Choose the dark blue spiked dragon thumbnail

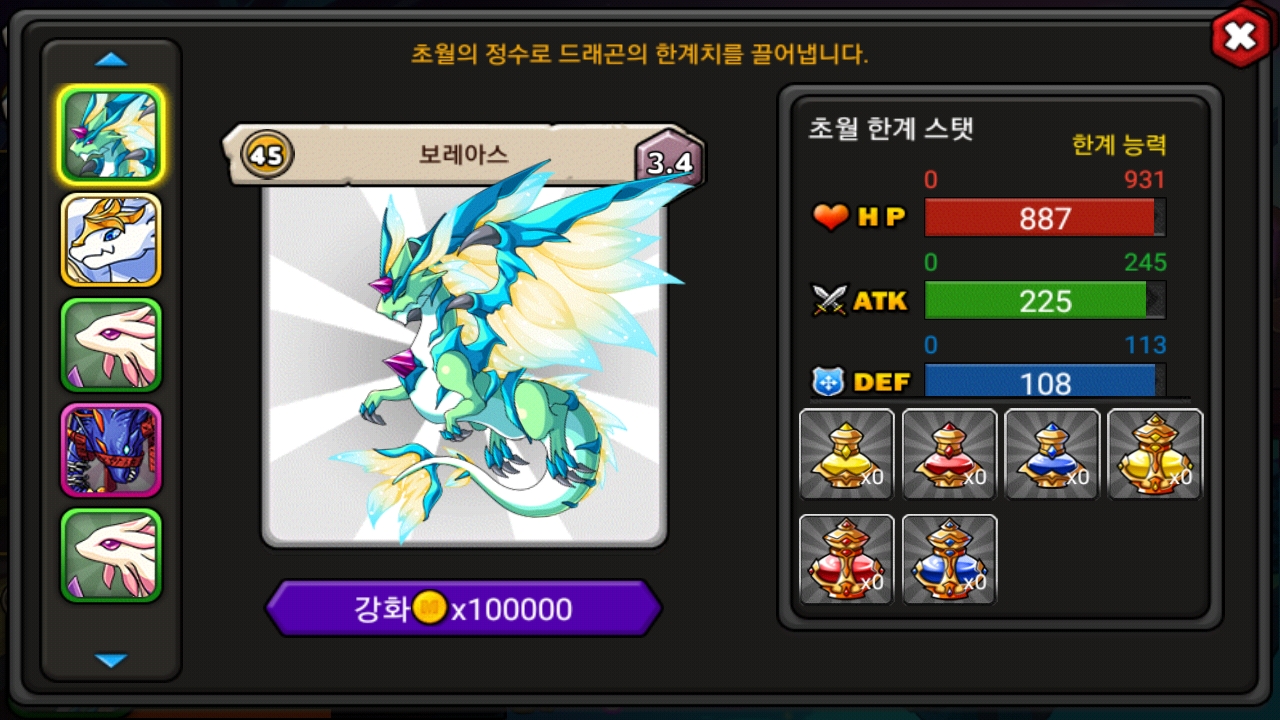[x=111, y=450]
